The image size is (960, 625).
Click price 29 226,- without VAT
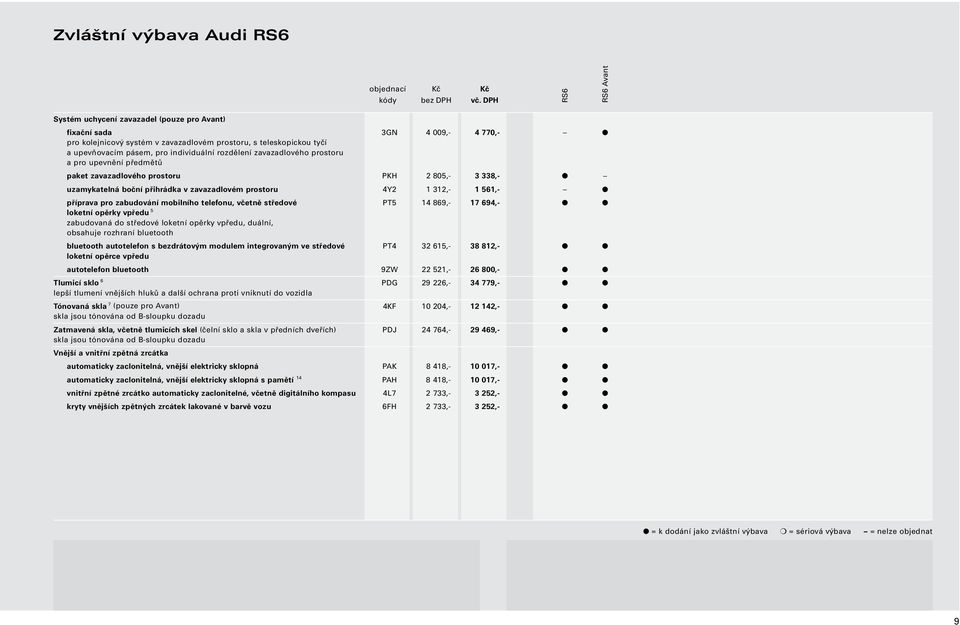pos(437,283)
